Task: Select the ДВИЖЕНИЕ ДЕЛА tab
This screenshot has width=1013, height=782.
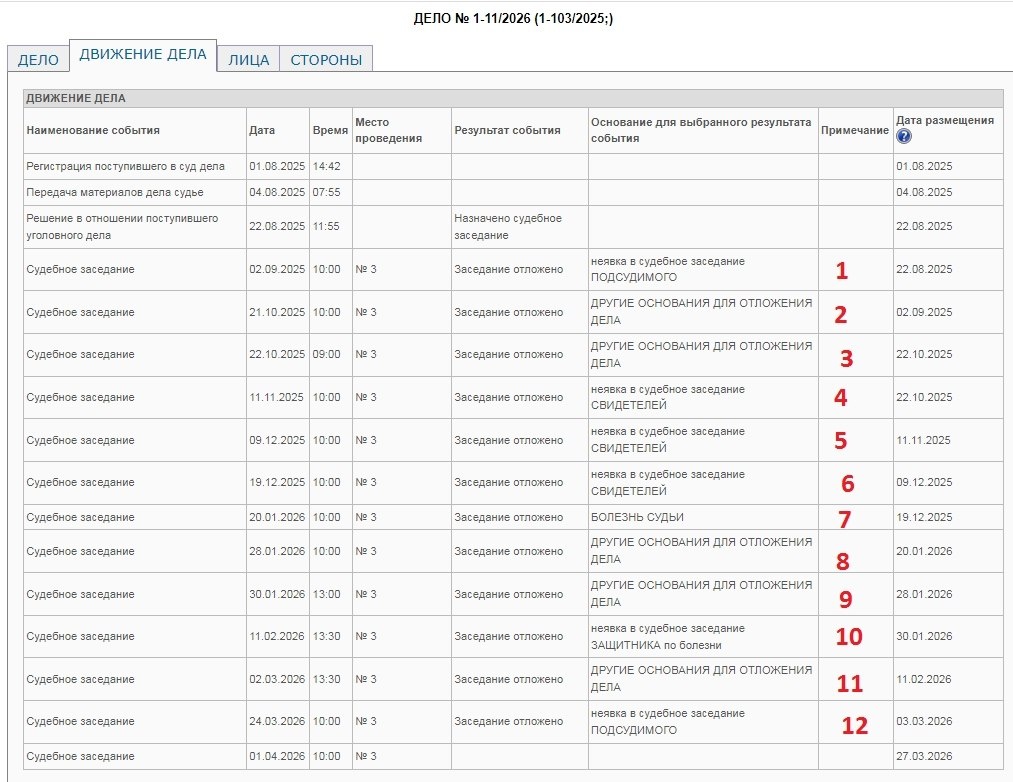Action: click(143, 55)
